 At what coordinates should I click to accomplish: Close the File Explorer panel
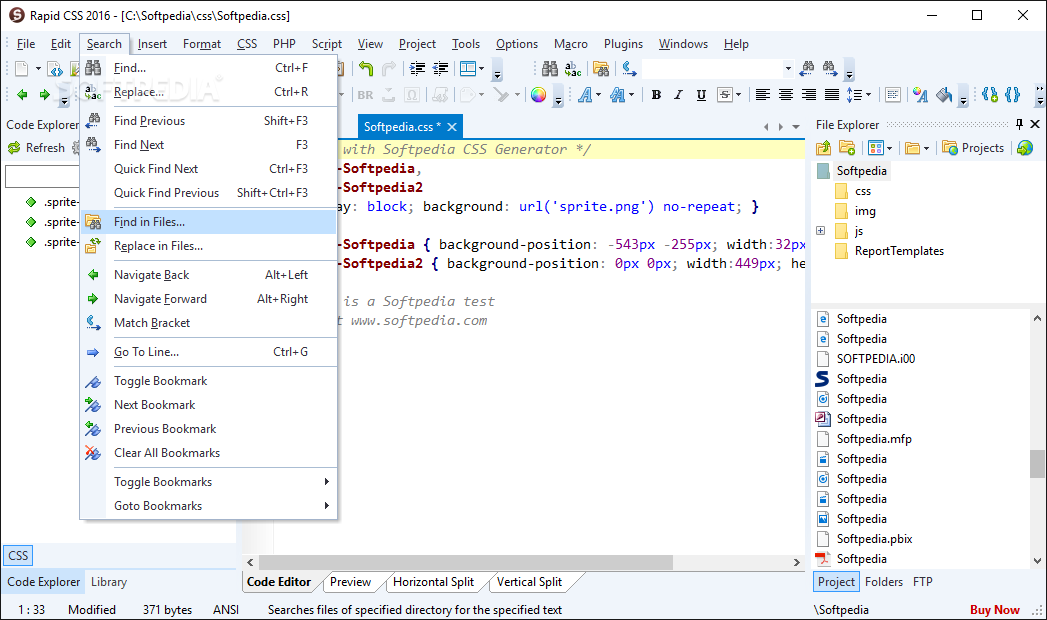[1035, 124]
